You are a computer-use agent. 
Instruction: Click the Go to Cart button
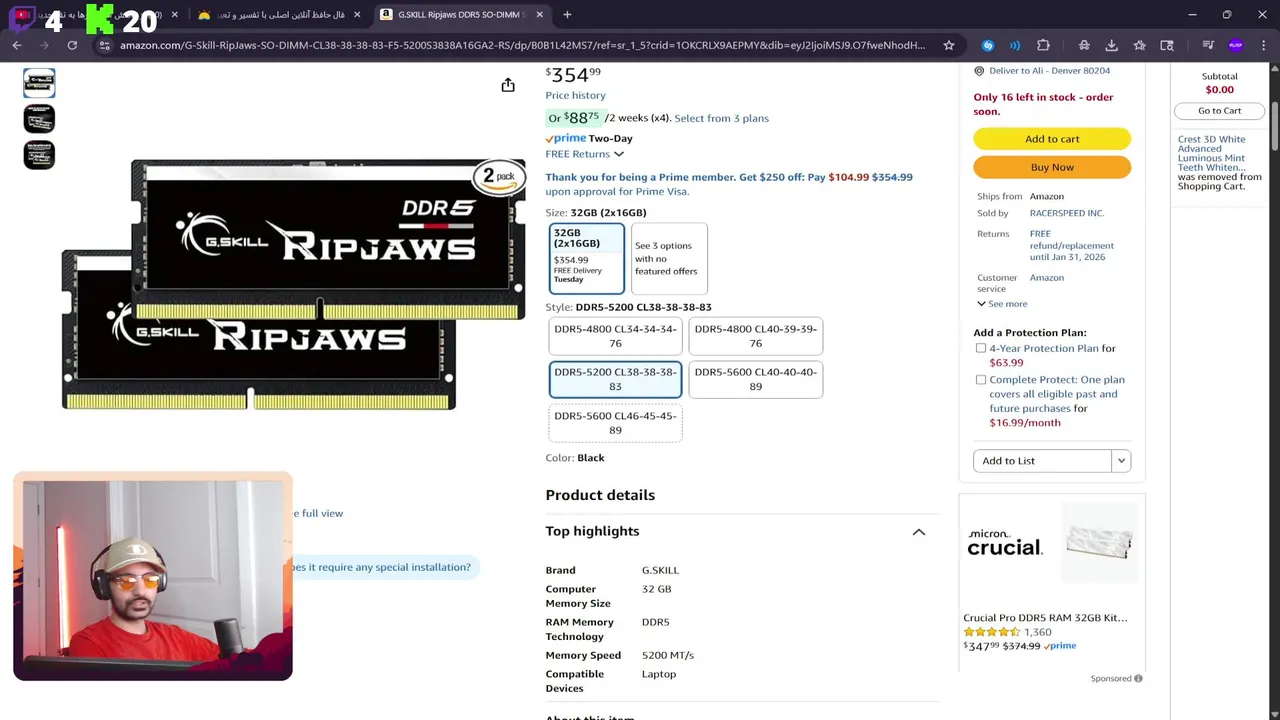coord(1219,111)
